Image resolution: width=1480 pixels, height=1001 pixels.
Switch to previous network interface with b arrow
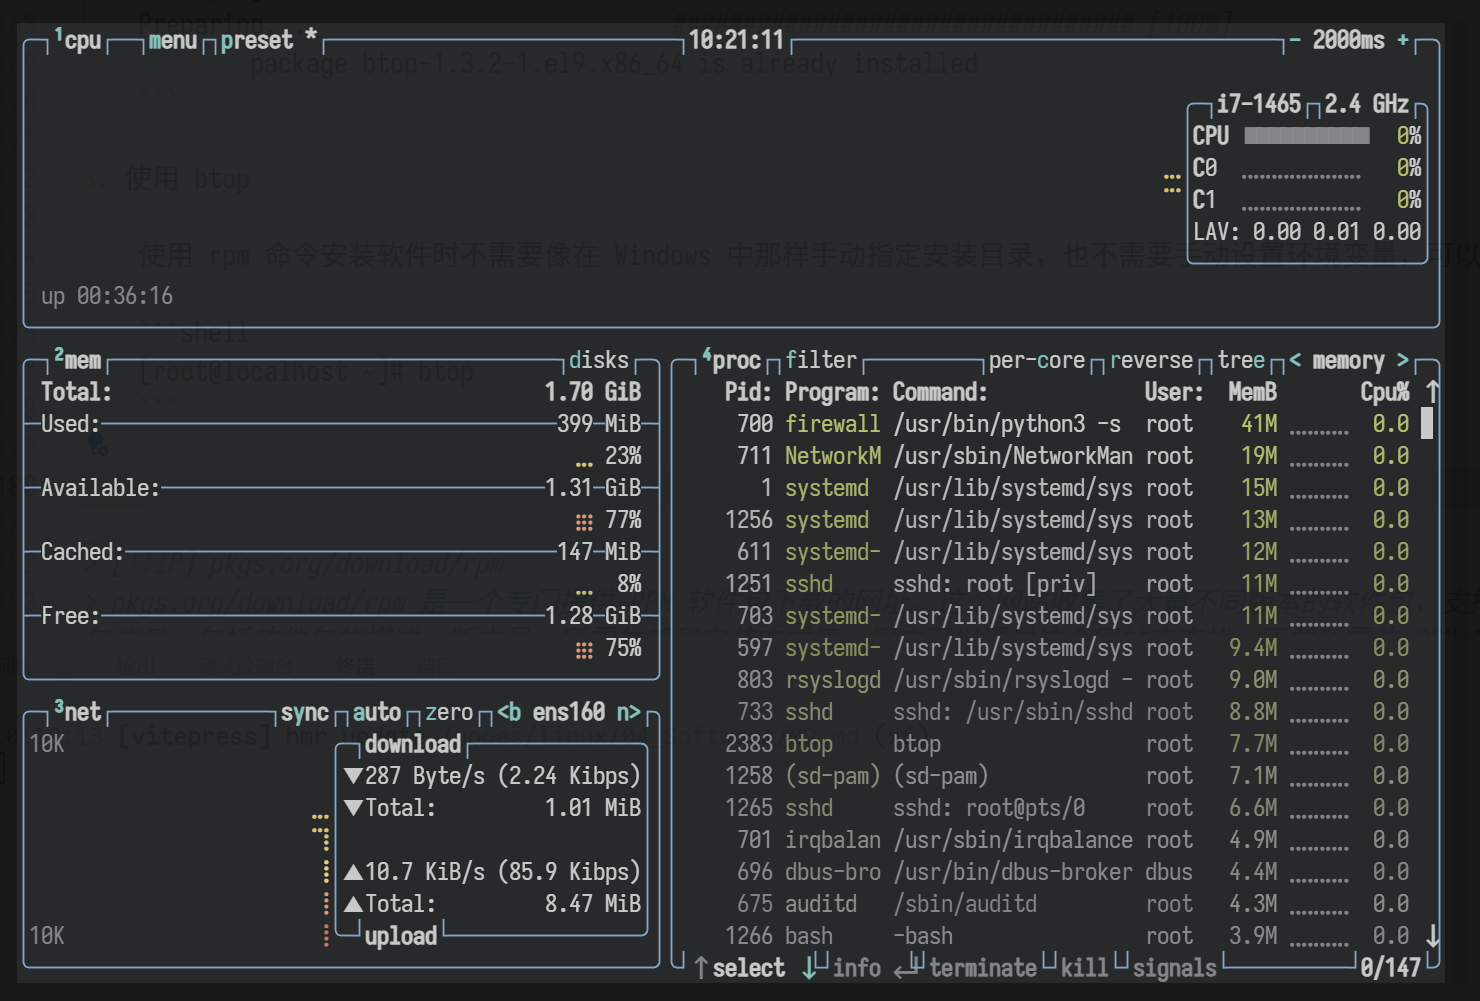click(x=509, y=712)
